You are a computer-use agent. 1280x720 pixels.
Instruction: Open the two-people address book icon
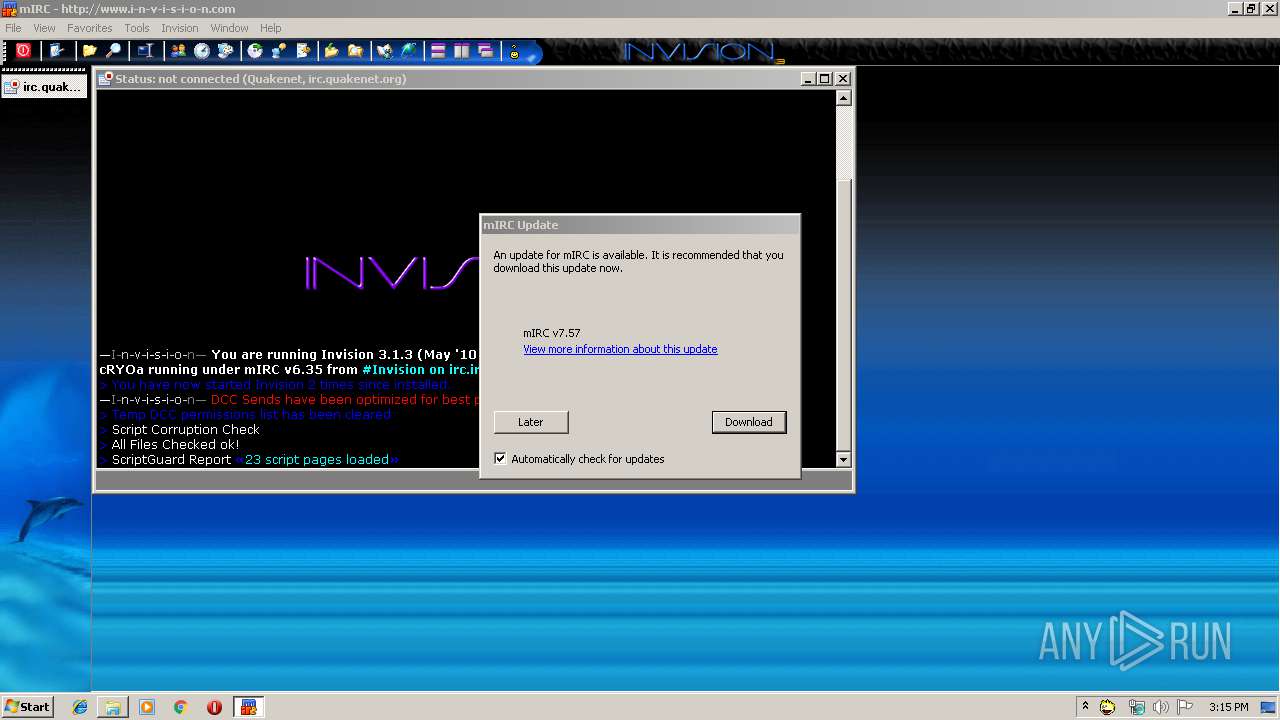tap(179, 51)
